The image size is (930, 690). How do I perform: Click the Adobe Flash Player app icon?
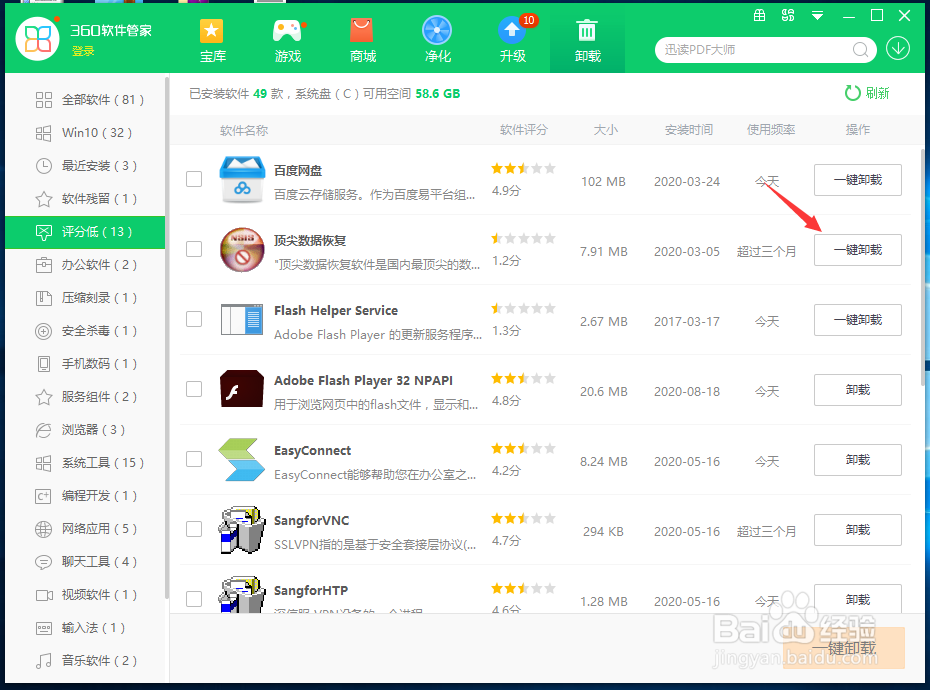click(242, 389)
